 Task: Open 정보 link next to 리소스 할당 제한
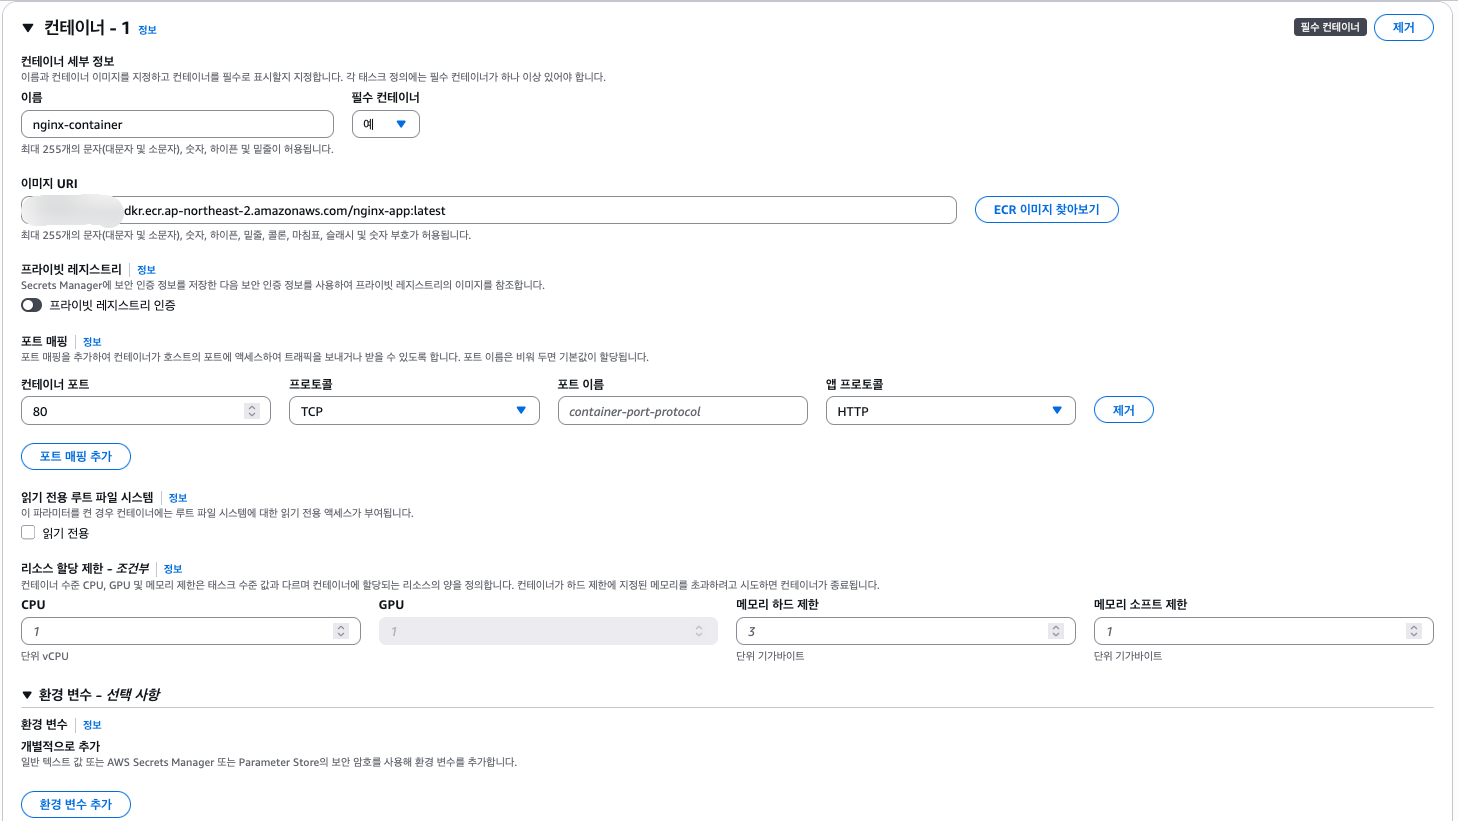173,569
